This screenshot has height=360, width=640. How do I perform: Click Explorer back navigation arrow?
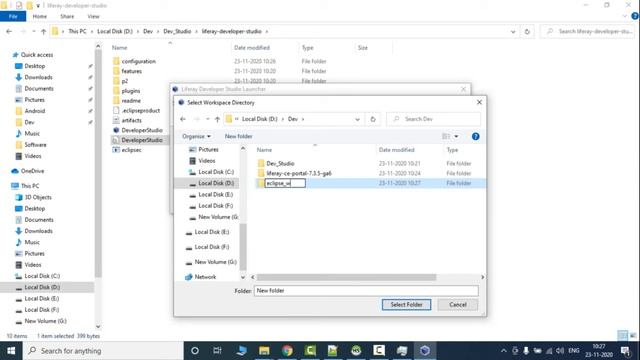click(x=9, y=31)
